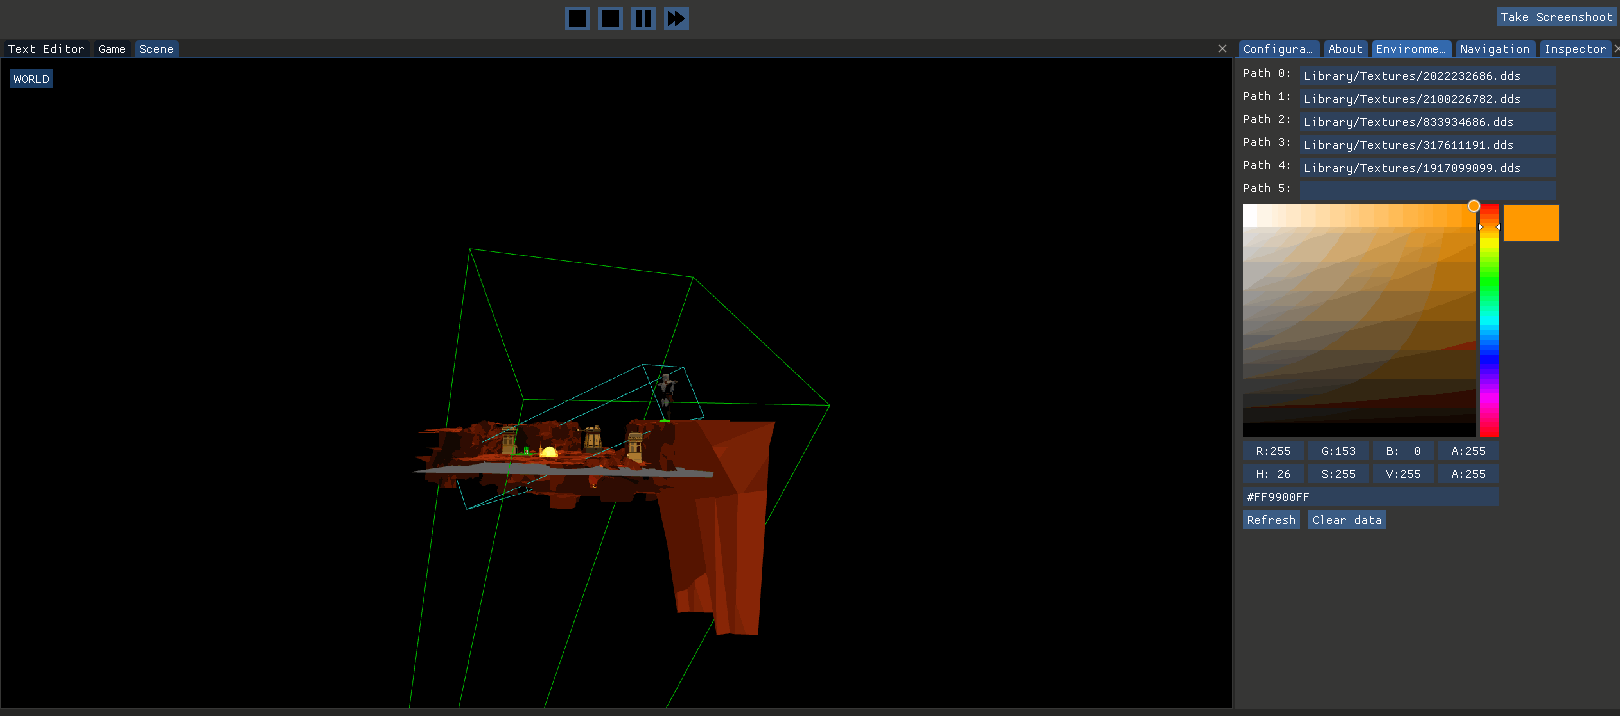This screenshot has width=1620, height=716.
Task: Click the V:255 value field
Action: [x=1403, y=474]
